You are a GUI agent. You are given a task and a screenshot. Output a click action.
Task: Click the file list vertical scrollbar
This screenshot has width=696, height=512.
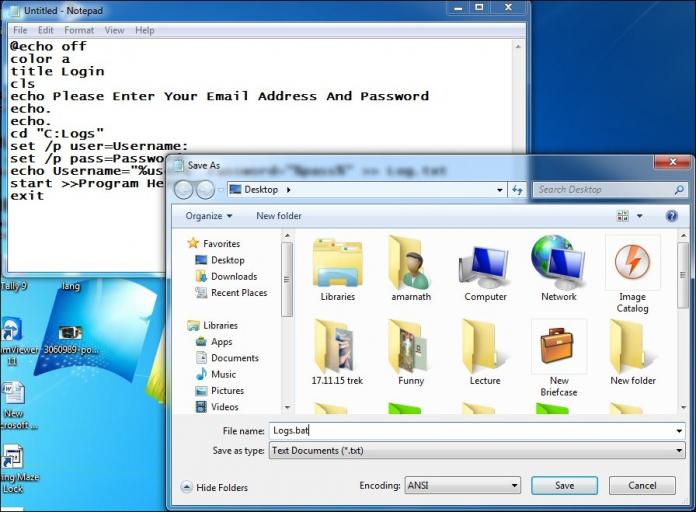tap(683, 320)
